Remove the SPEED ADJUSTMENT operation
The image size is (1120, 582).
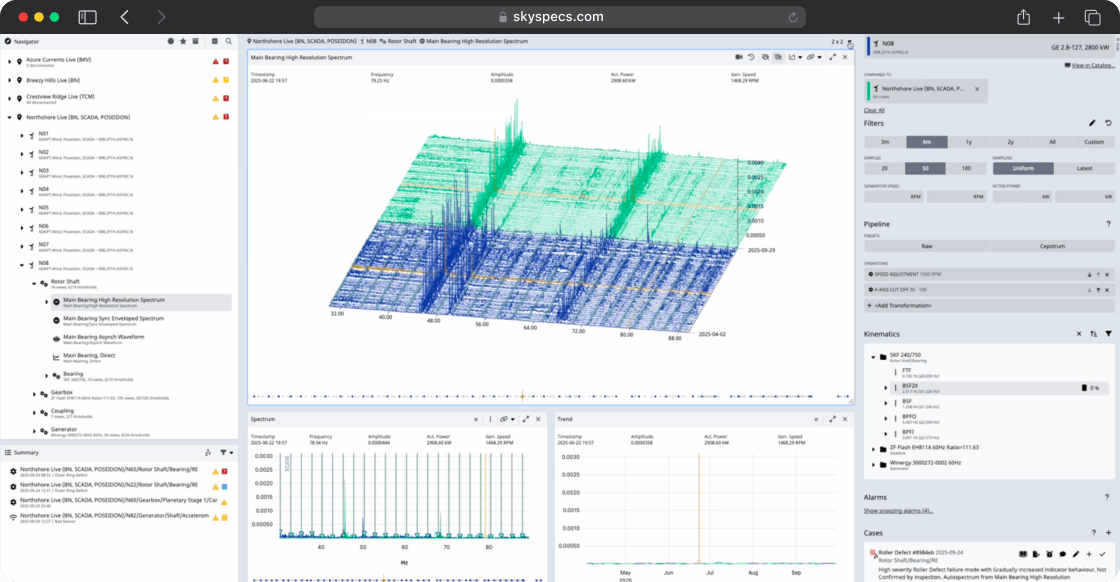point(1107,274)
